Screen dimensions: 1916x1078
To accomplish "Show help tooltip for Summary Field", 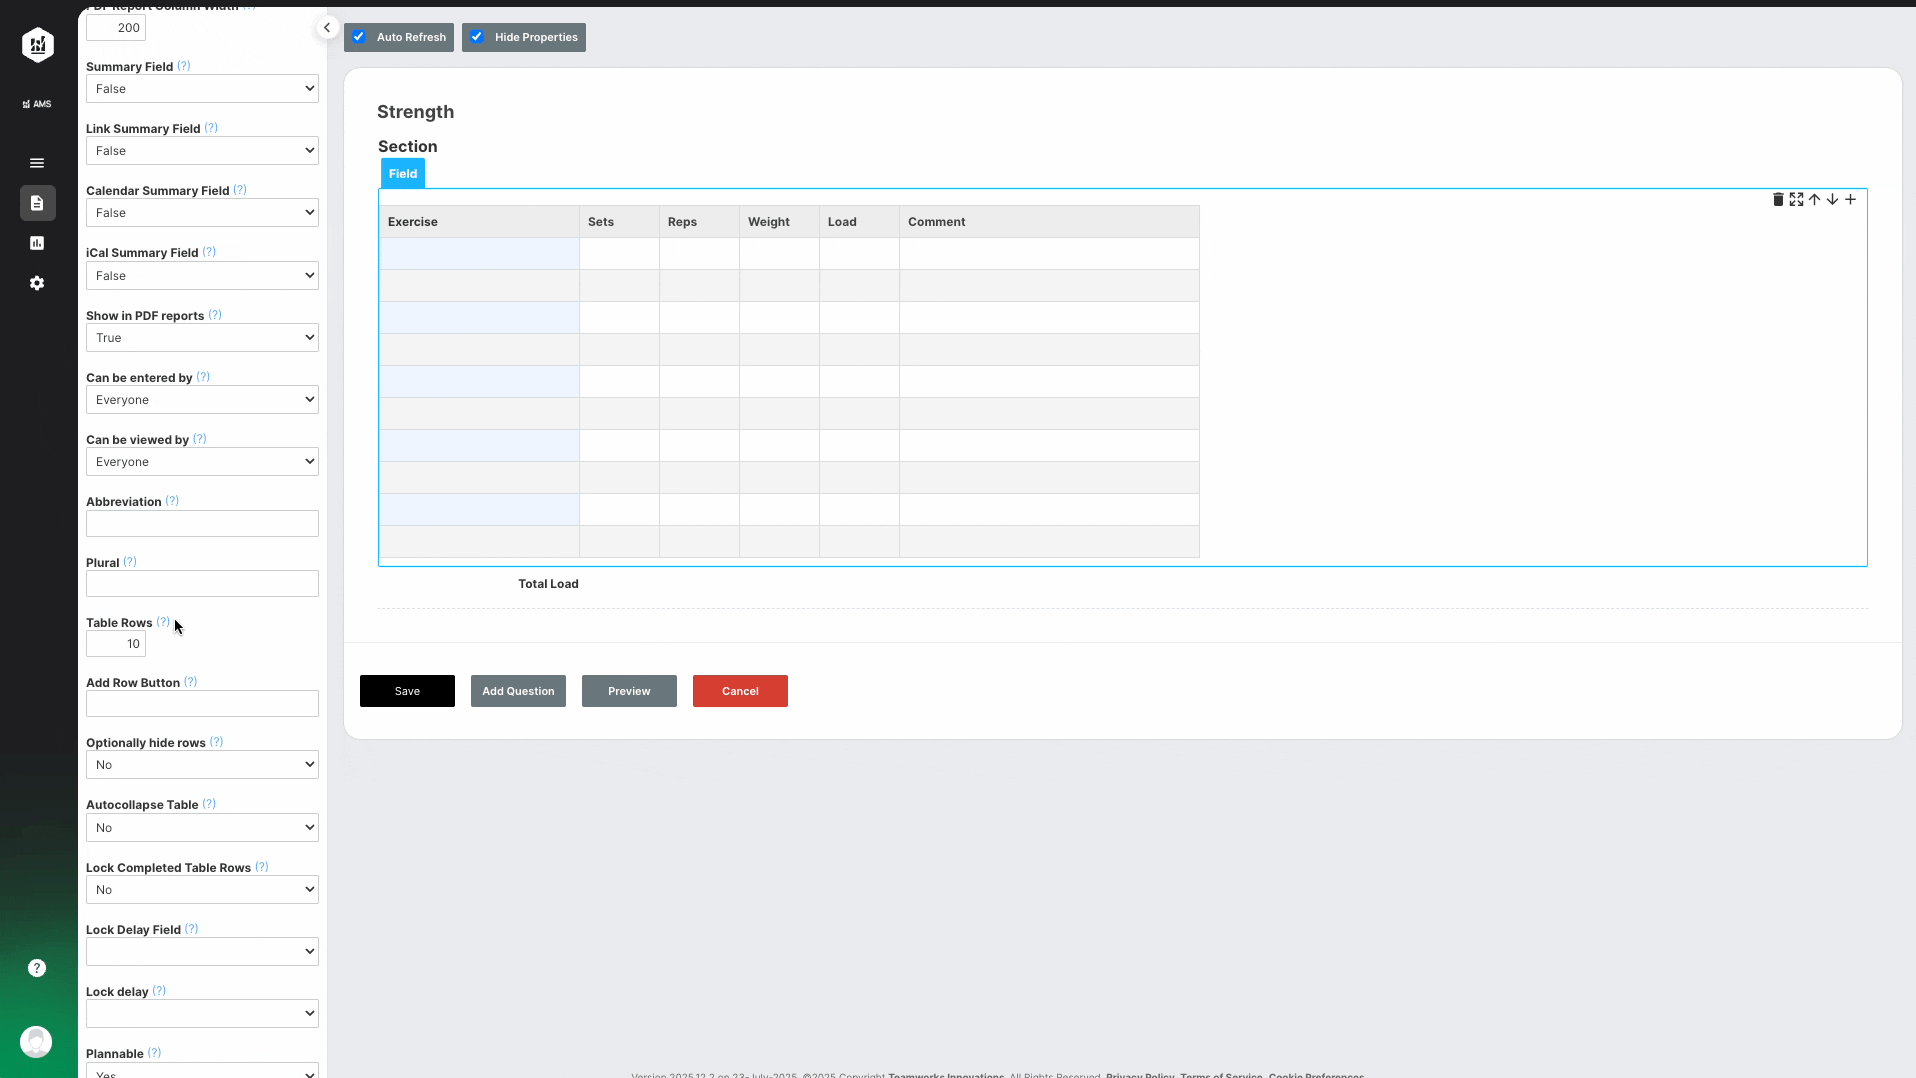I will tap(184, 66).
